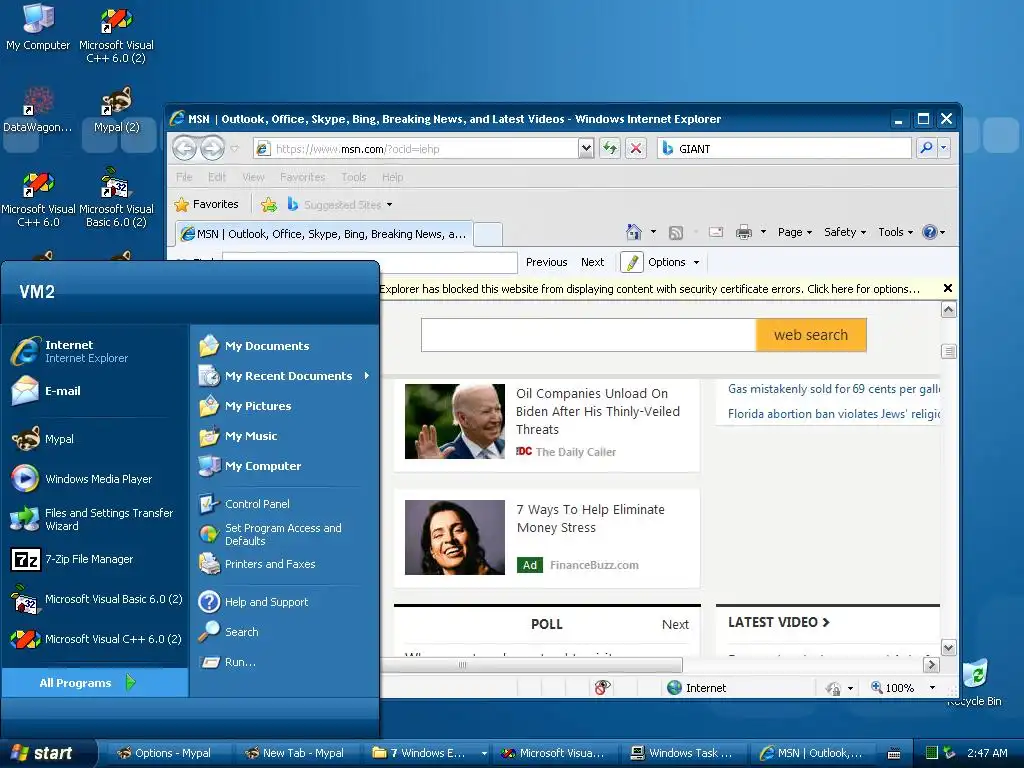Open zoom level 100% dropdown
The width and height of the screenshot is (1024, 768).
(x=932, y=688)
